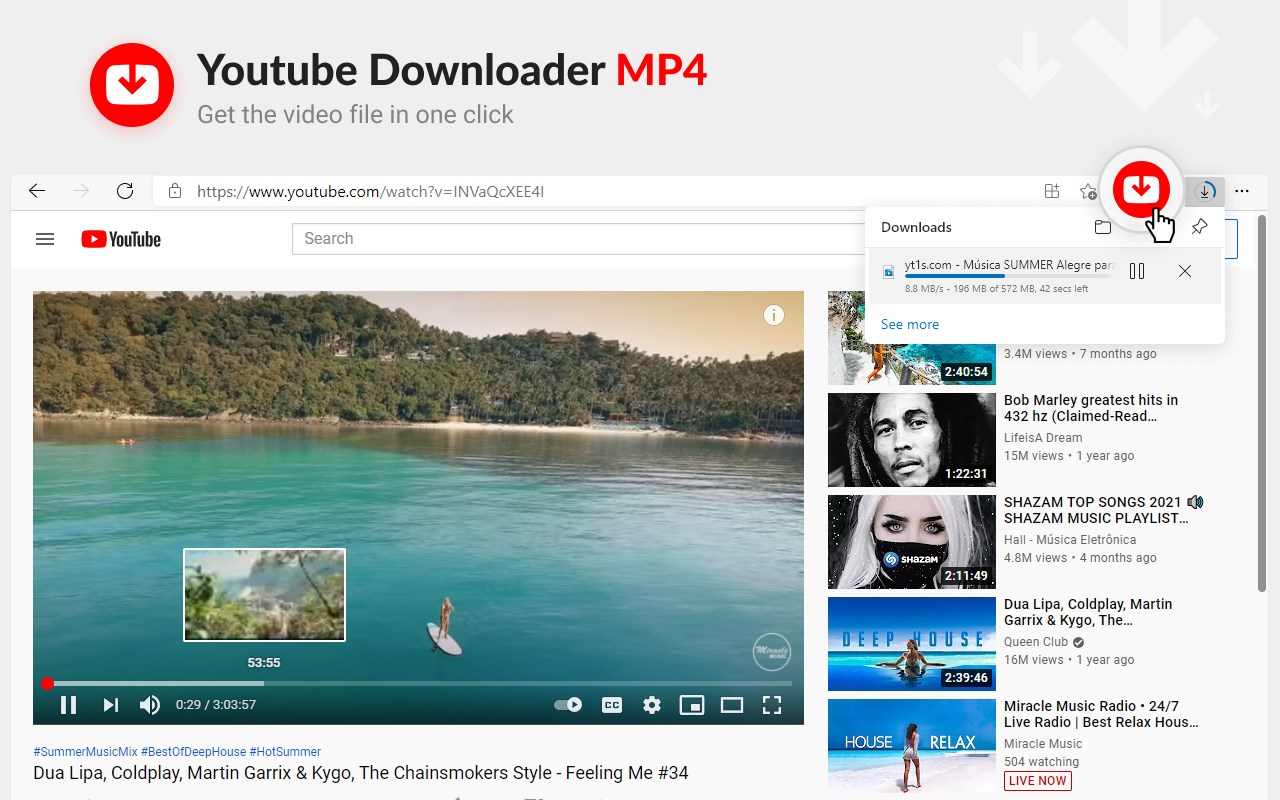The width and height of the screenshot is (1280, 800).
Task: Click the browser downloads toolbar icon
Action: 1206,191
